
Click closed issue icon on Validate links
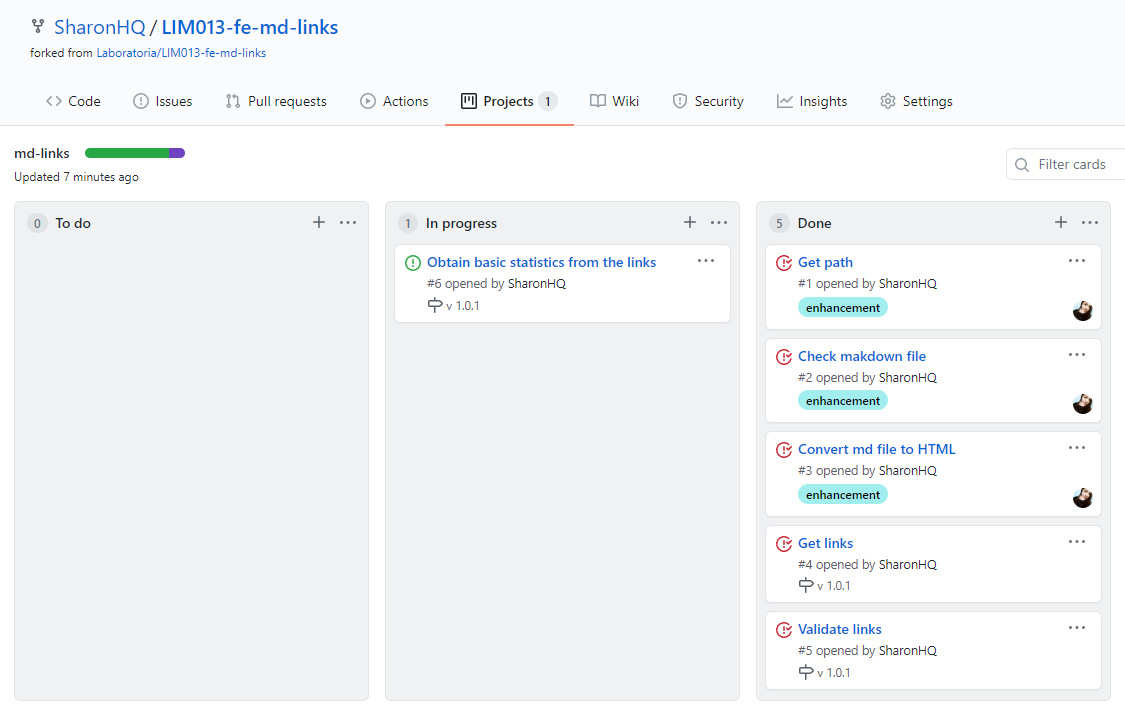click(784, 630)
